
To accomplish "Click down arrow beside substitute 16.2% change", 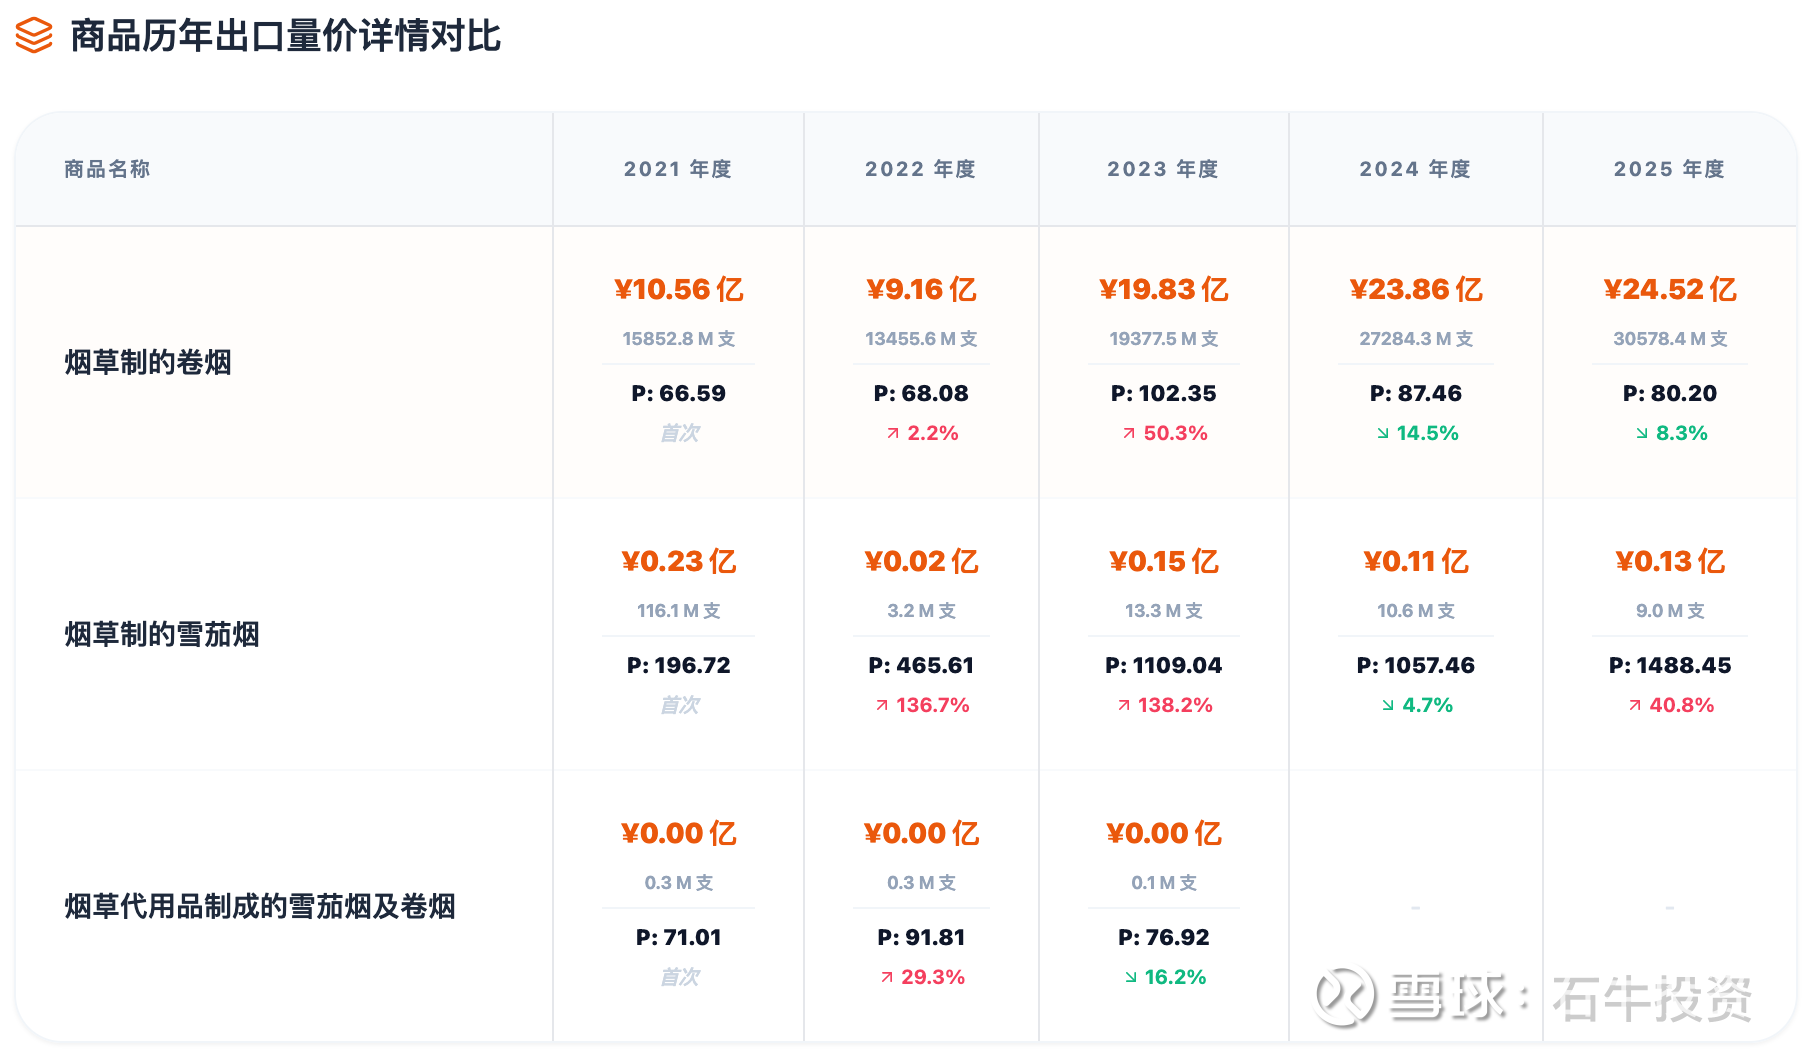I will 1131,978.
